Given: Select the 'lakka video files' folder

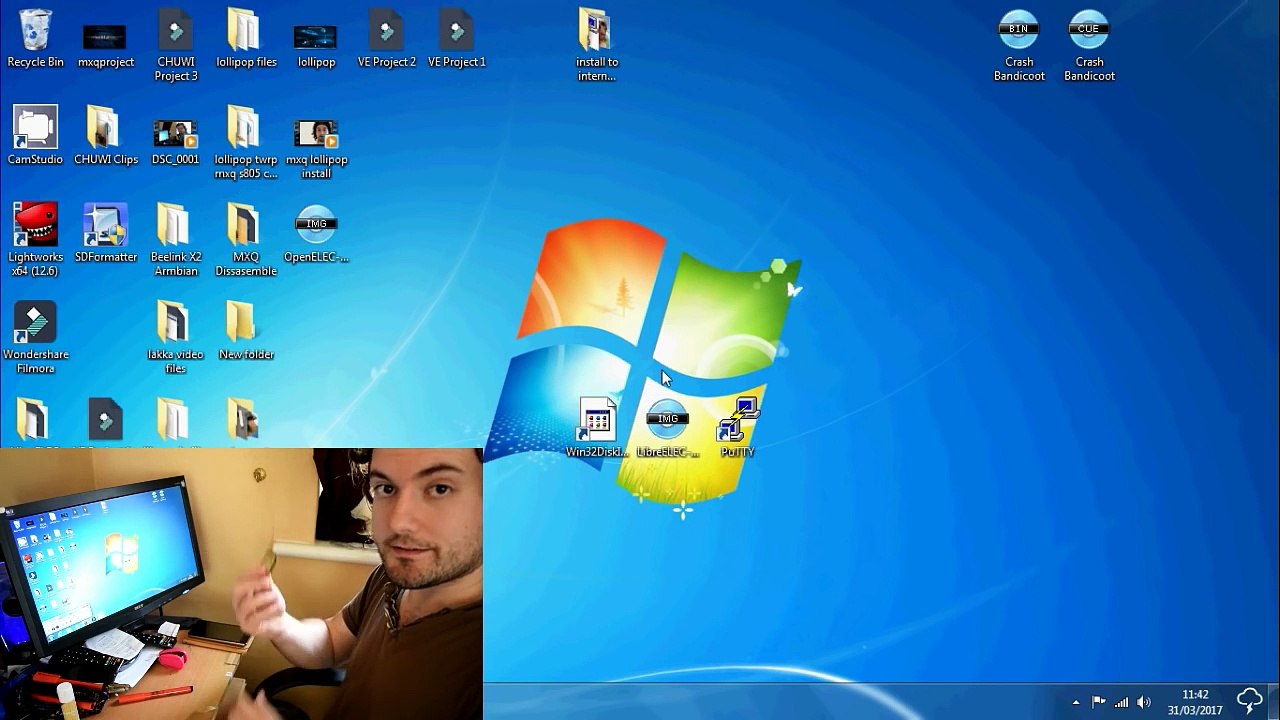Looking at the screenshot, I should 176,338.
